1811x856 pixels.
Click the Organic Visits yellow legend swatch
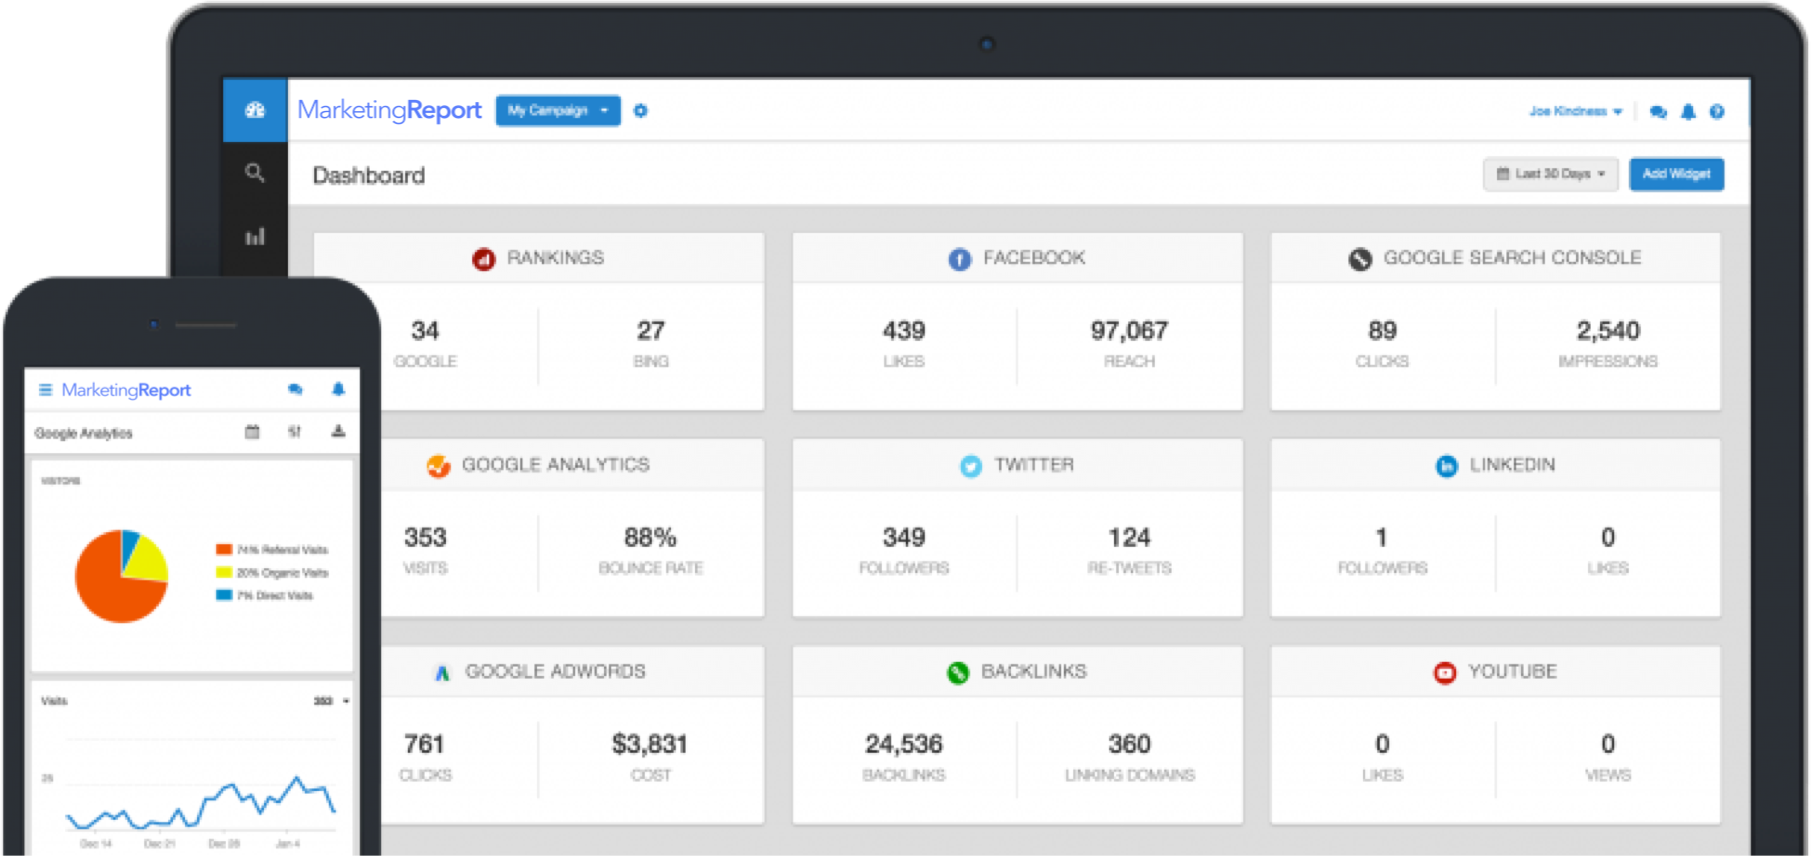click(224, 573)
